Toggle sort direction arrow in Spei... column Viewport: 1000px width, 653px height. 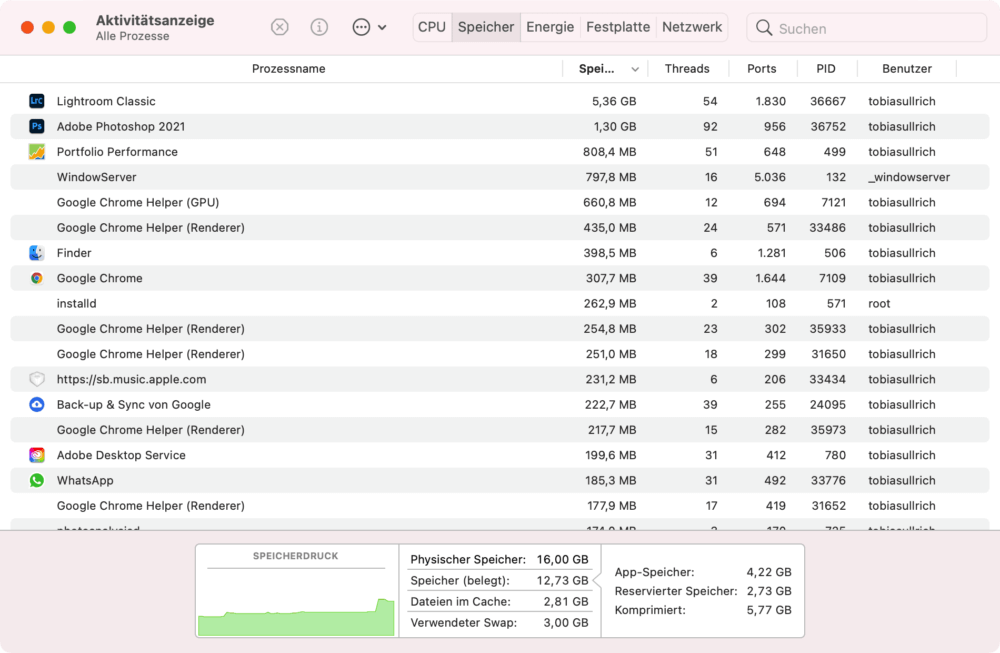tap(635, 70)
